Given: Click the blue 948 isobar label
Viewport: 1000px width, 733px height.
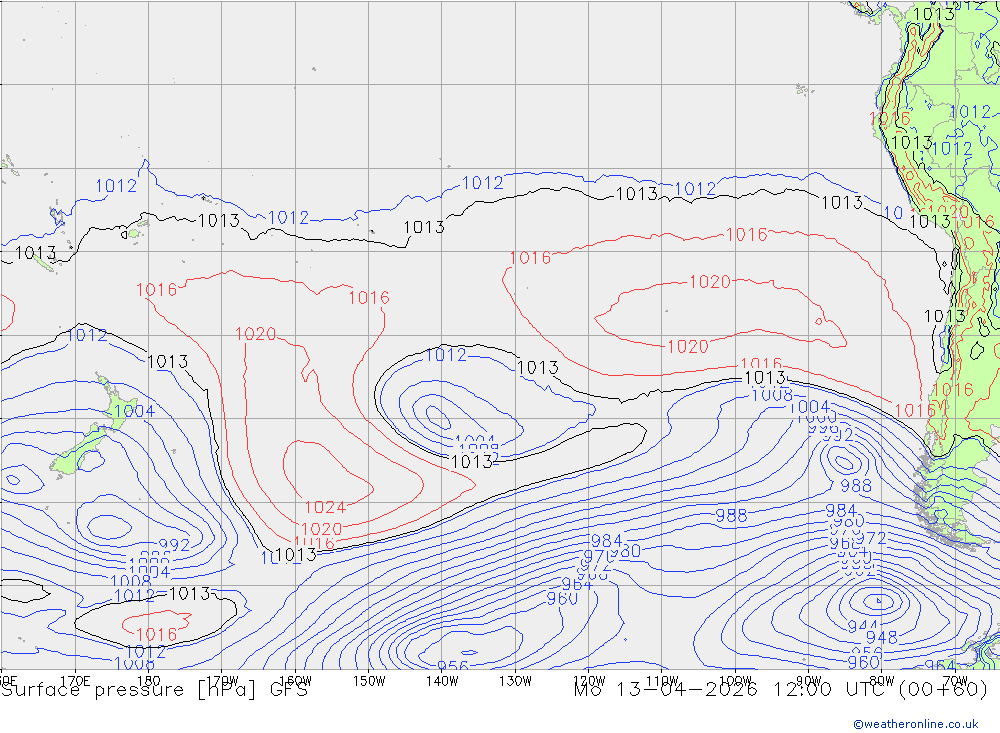Looking at the screenshot, I should coord(881,637).
